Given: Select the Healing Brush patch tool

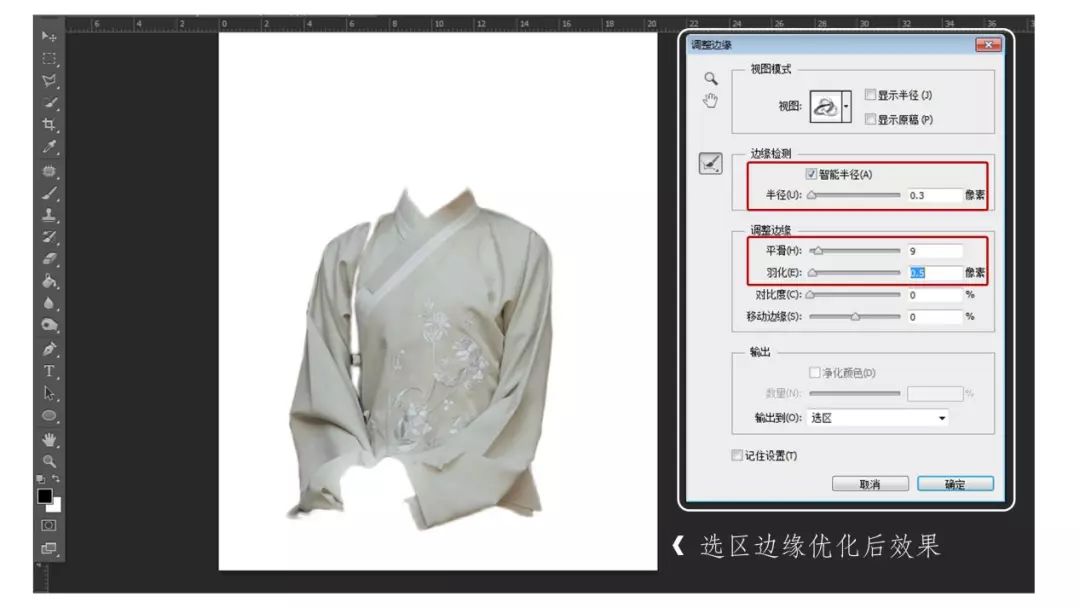Looking at the screenshot, I should coord(49,170).
